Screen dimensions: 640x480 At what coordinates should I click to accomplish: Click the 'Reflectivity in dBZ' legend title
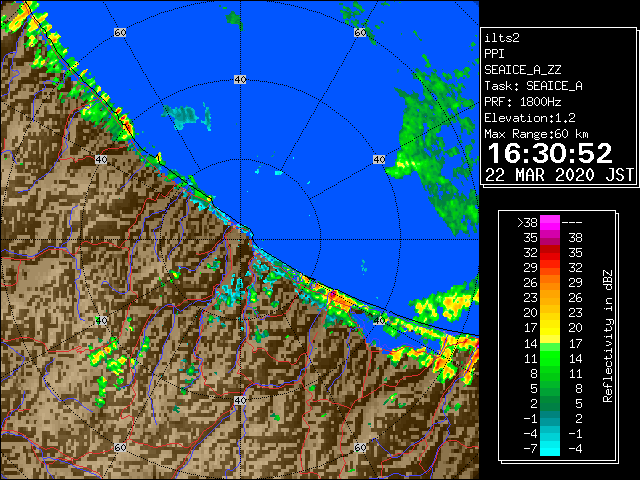[x=607, y=336]
